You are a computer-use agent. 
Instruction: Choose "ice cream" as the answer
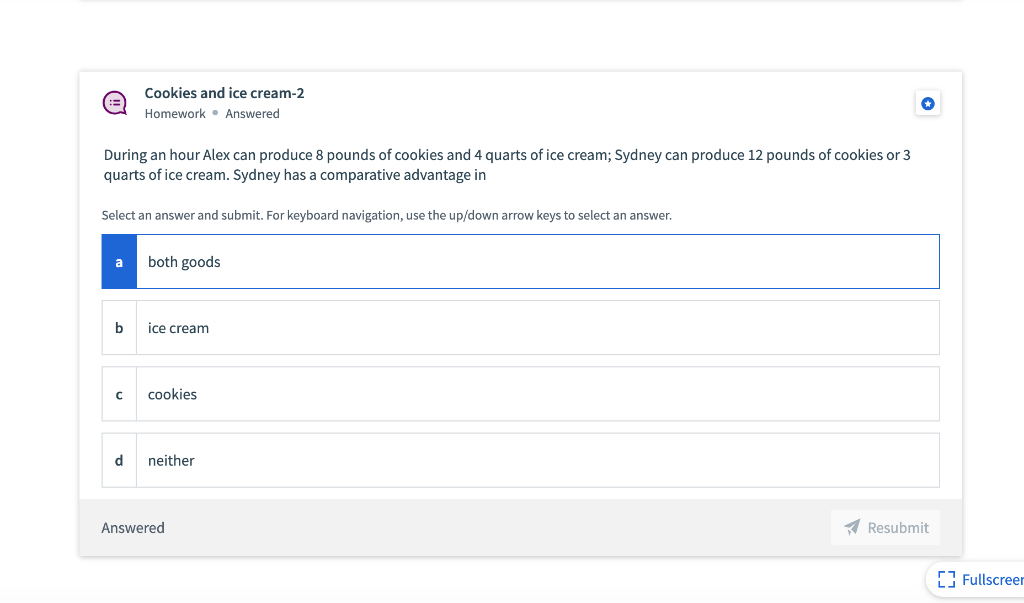point(179,328)
